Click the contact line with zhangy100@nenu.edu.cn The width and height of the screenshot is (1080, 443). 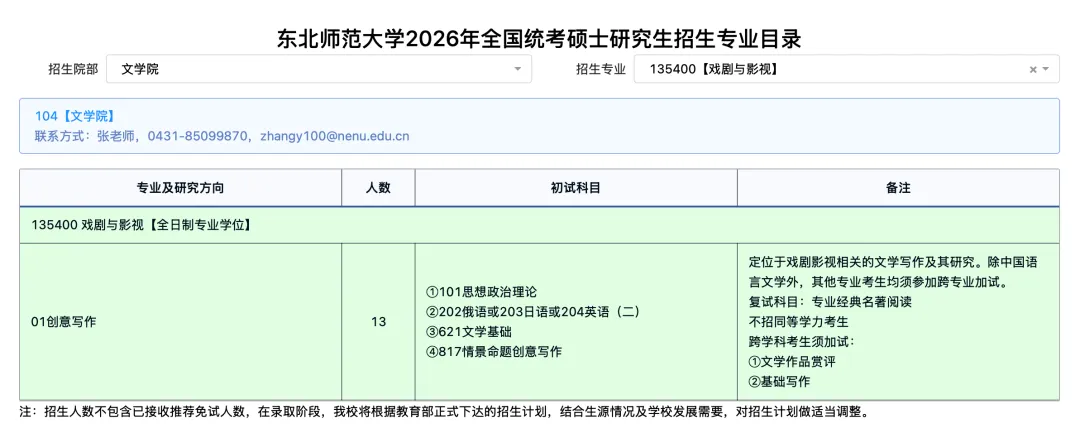click(222, 136)
